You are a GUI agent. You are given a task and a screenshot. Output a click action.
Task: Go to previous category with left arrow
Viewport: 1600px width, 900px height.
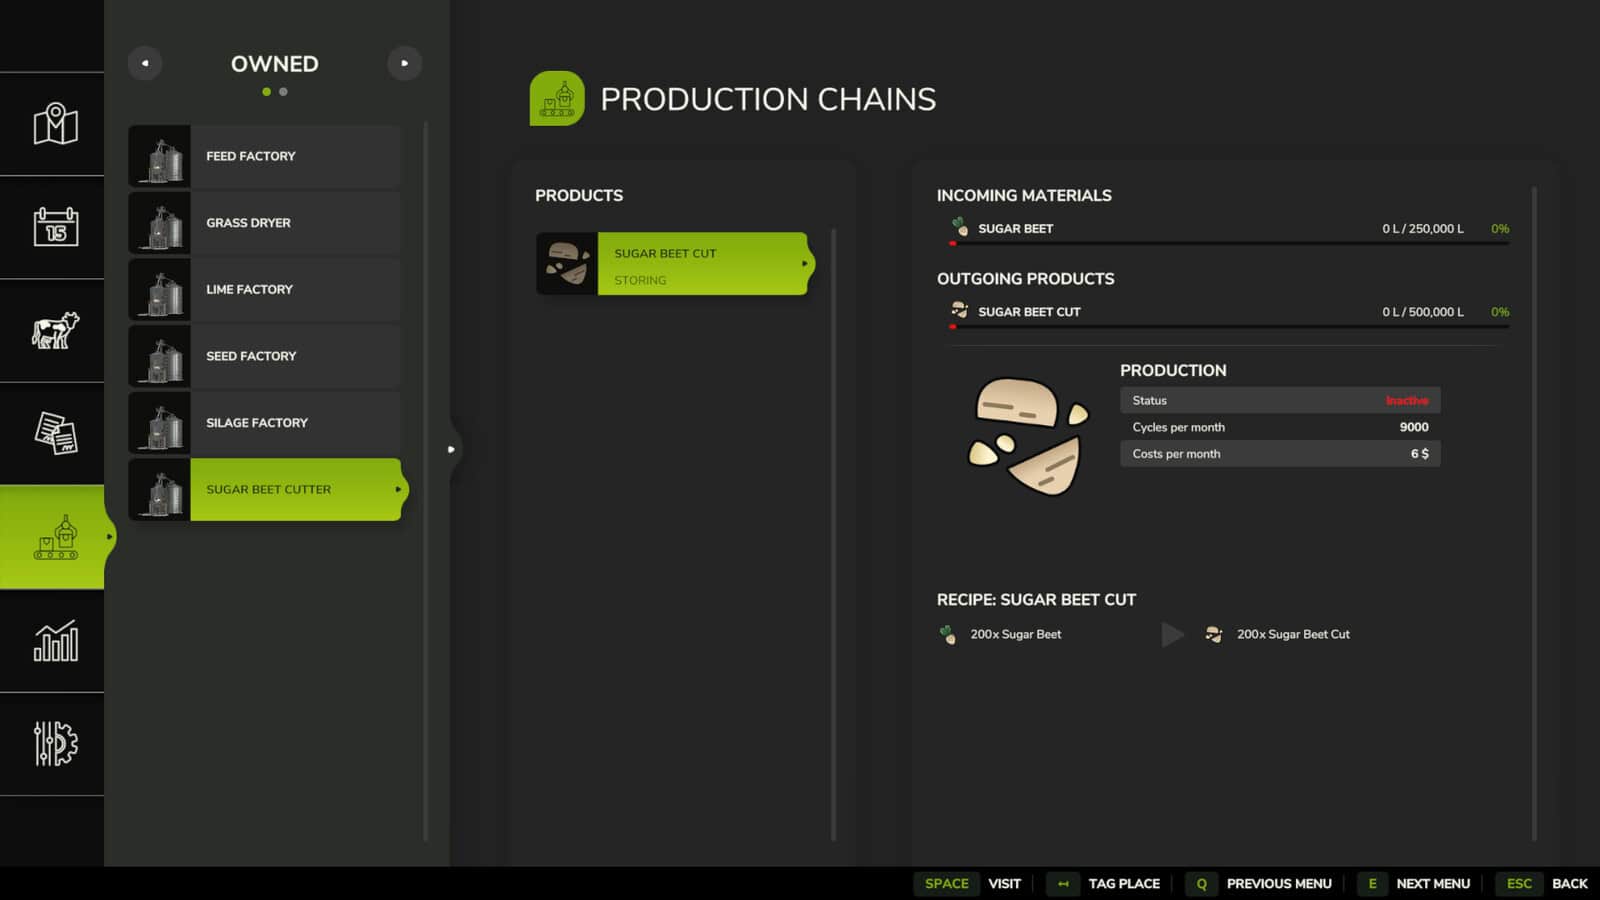pyautogui.click(x=145, y=63)
